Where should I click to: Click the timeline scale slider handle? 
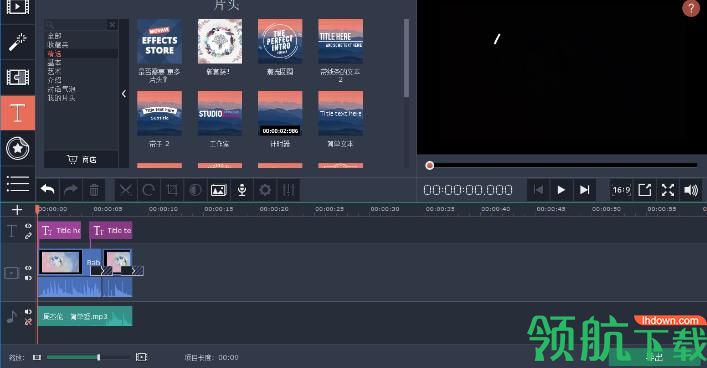click(98, 357)
